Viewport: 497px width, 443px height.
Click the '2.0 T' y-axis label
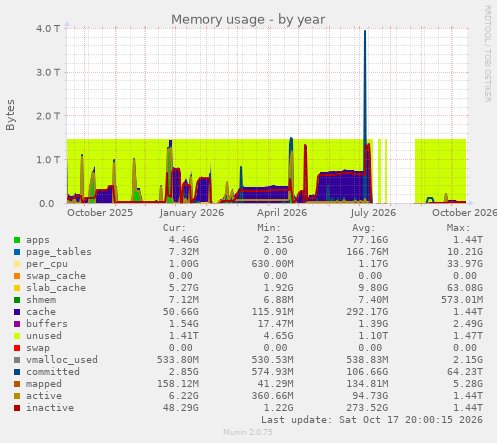tap(48, 116)
